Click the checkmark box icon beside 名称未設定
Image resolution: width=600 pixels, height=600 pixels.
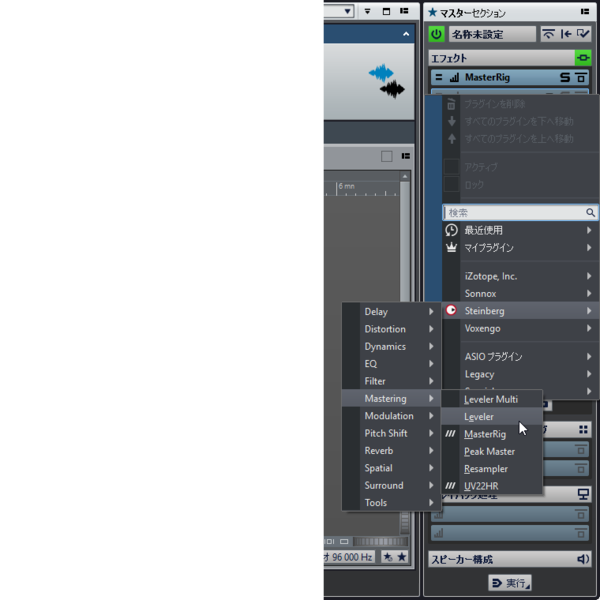coord(583,34)
